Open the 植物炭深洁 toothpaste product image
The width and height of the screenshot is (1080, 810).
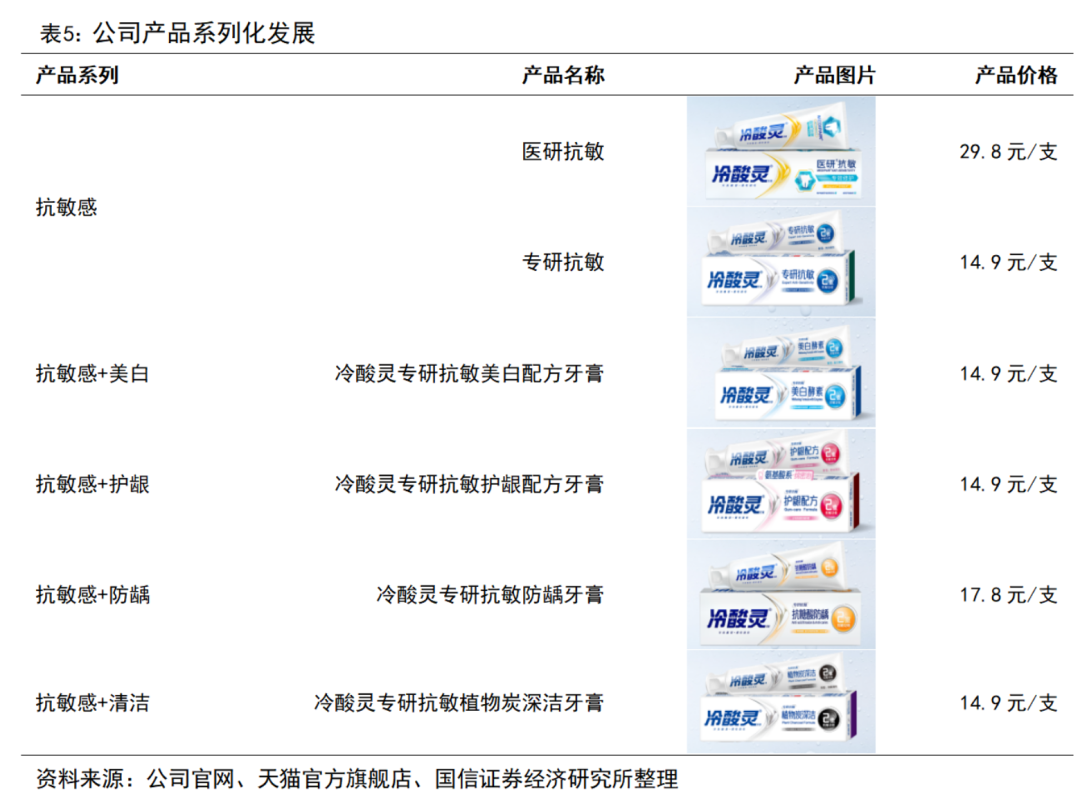point(781,701)
